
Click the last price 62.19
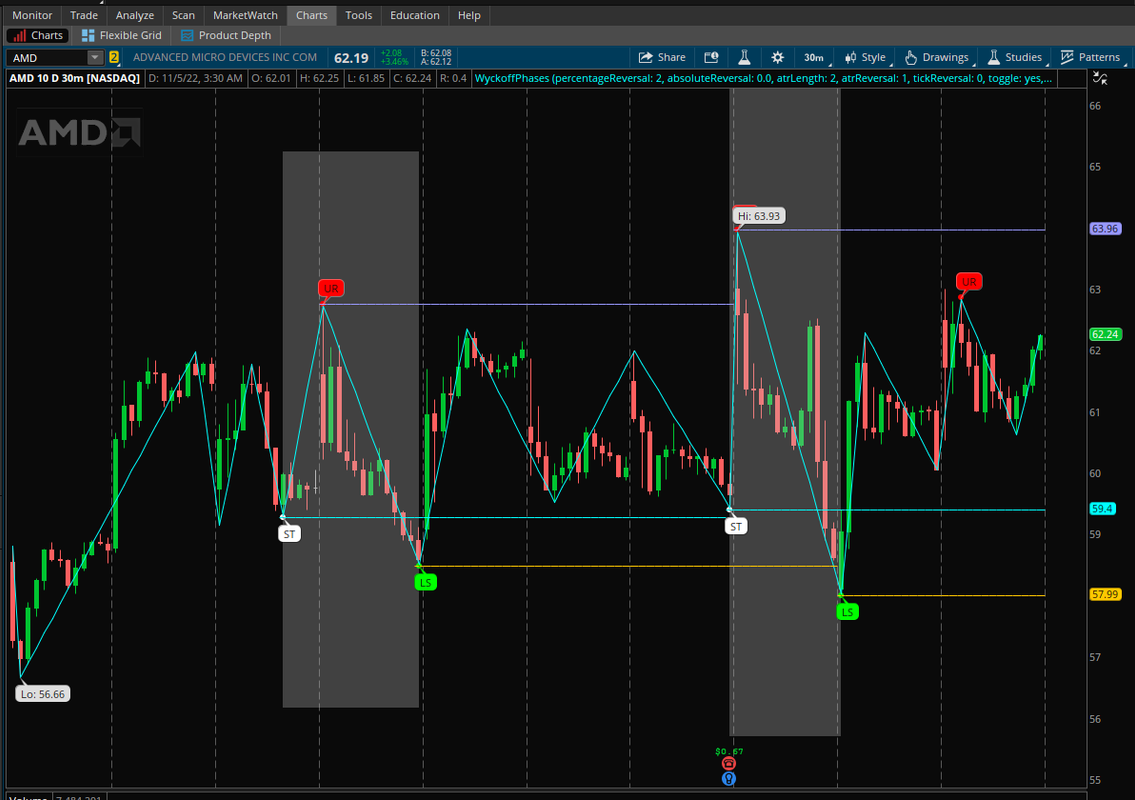pos(352,58)
